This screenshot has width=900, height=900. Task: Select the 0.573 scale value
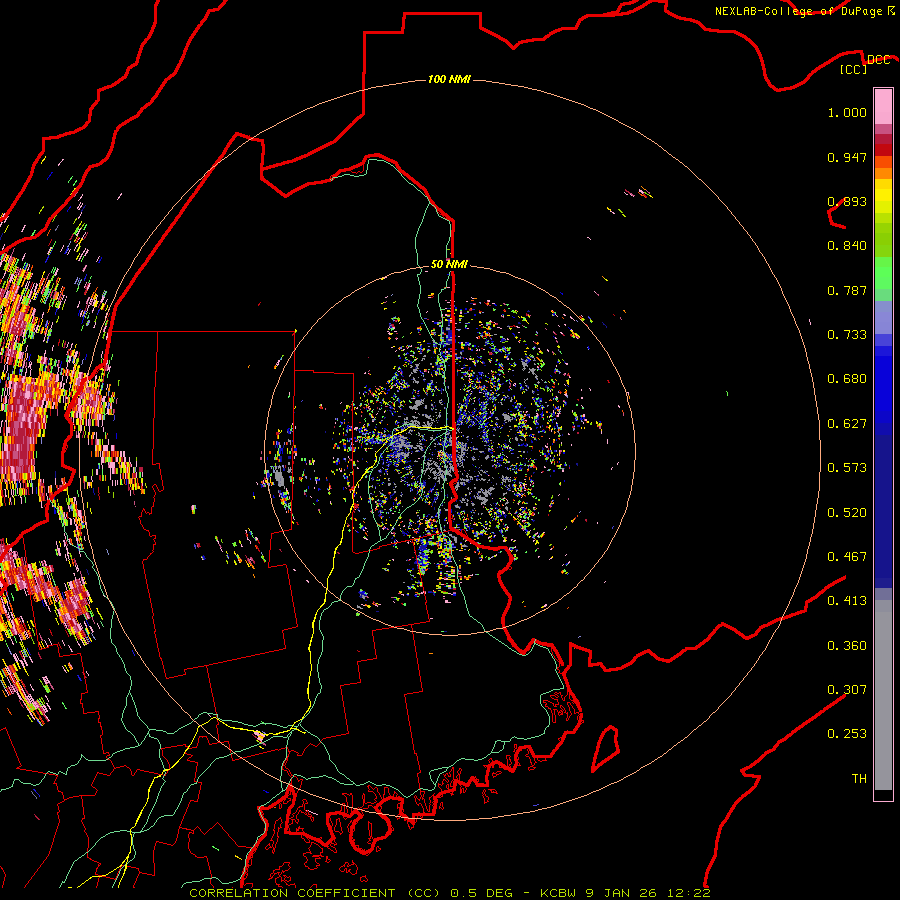(x=847, y=468)
